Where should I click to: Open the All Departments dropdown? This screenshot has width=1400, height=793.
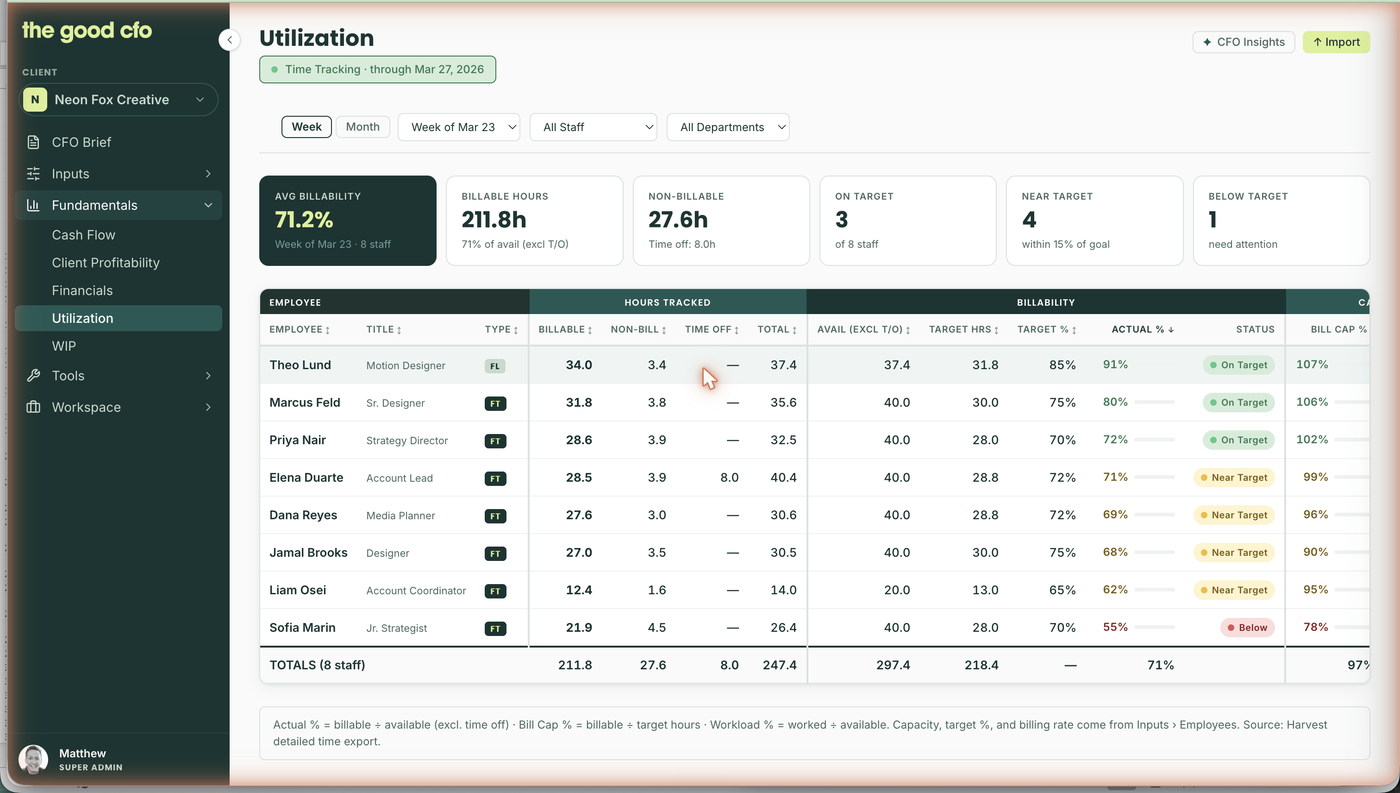tap(728, 127)
